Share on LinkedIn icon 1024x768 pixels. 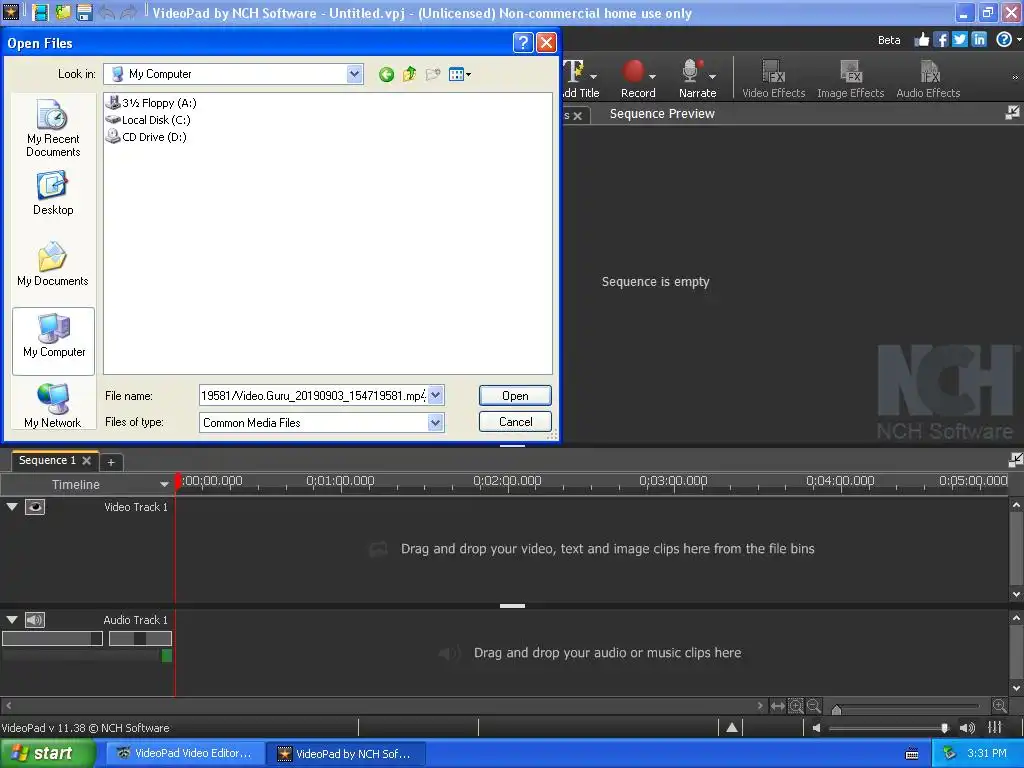(x=979, y=39)
